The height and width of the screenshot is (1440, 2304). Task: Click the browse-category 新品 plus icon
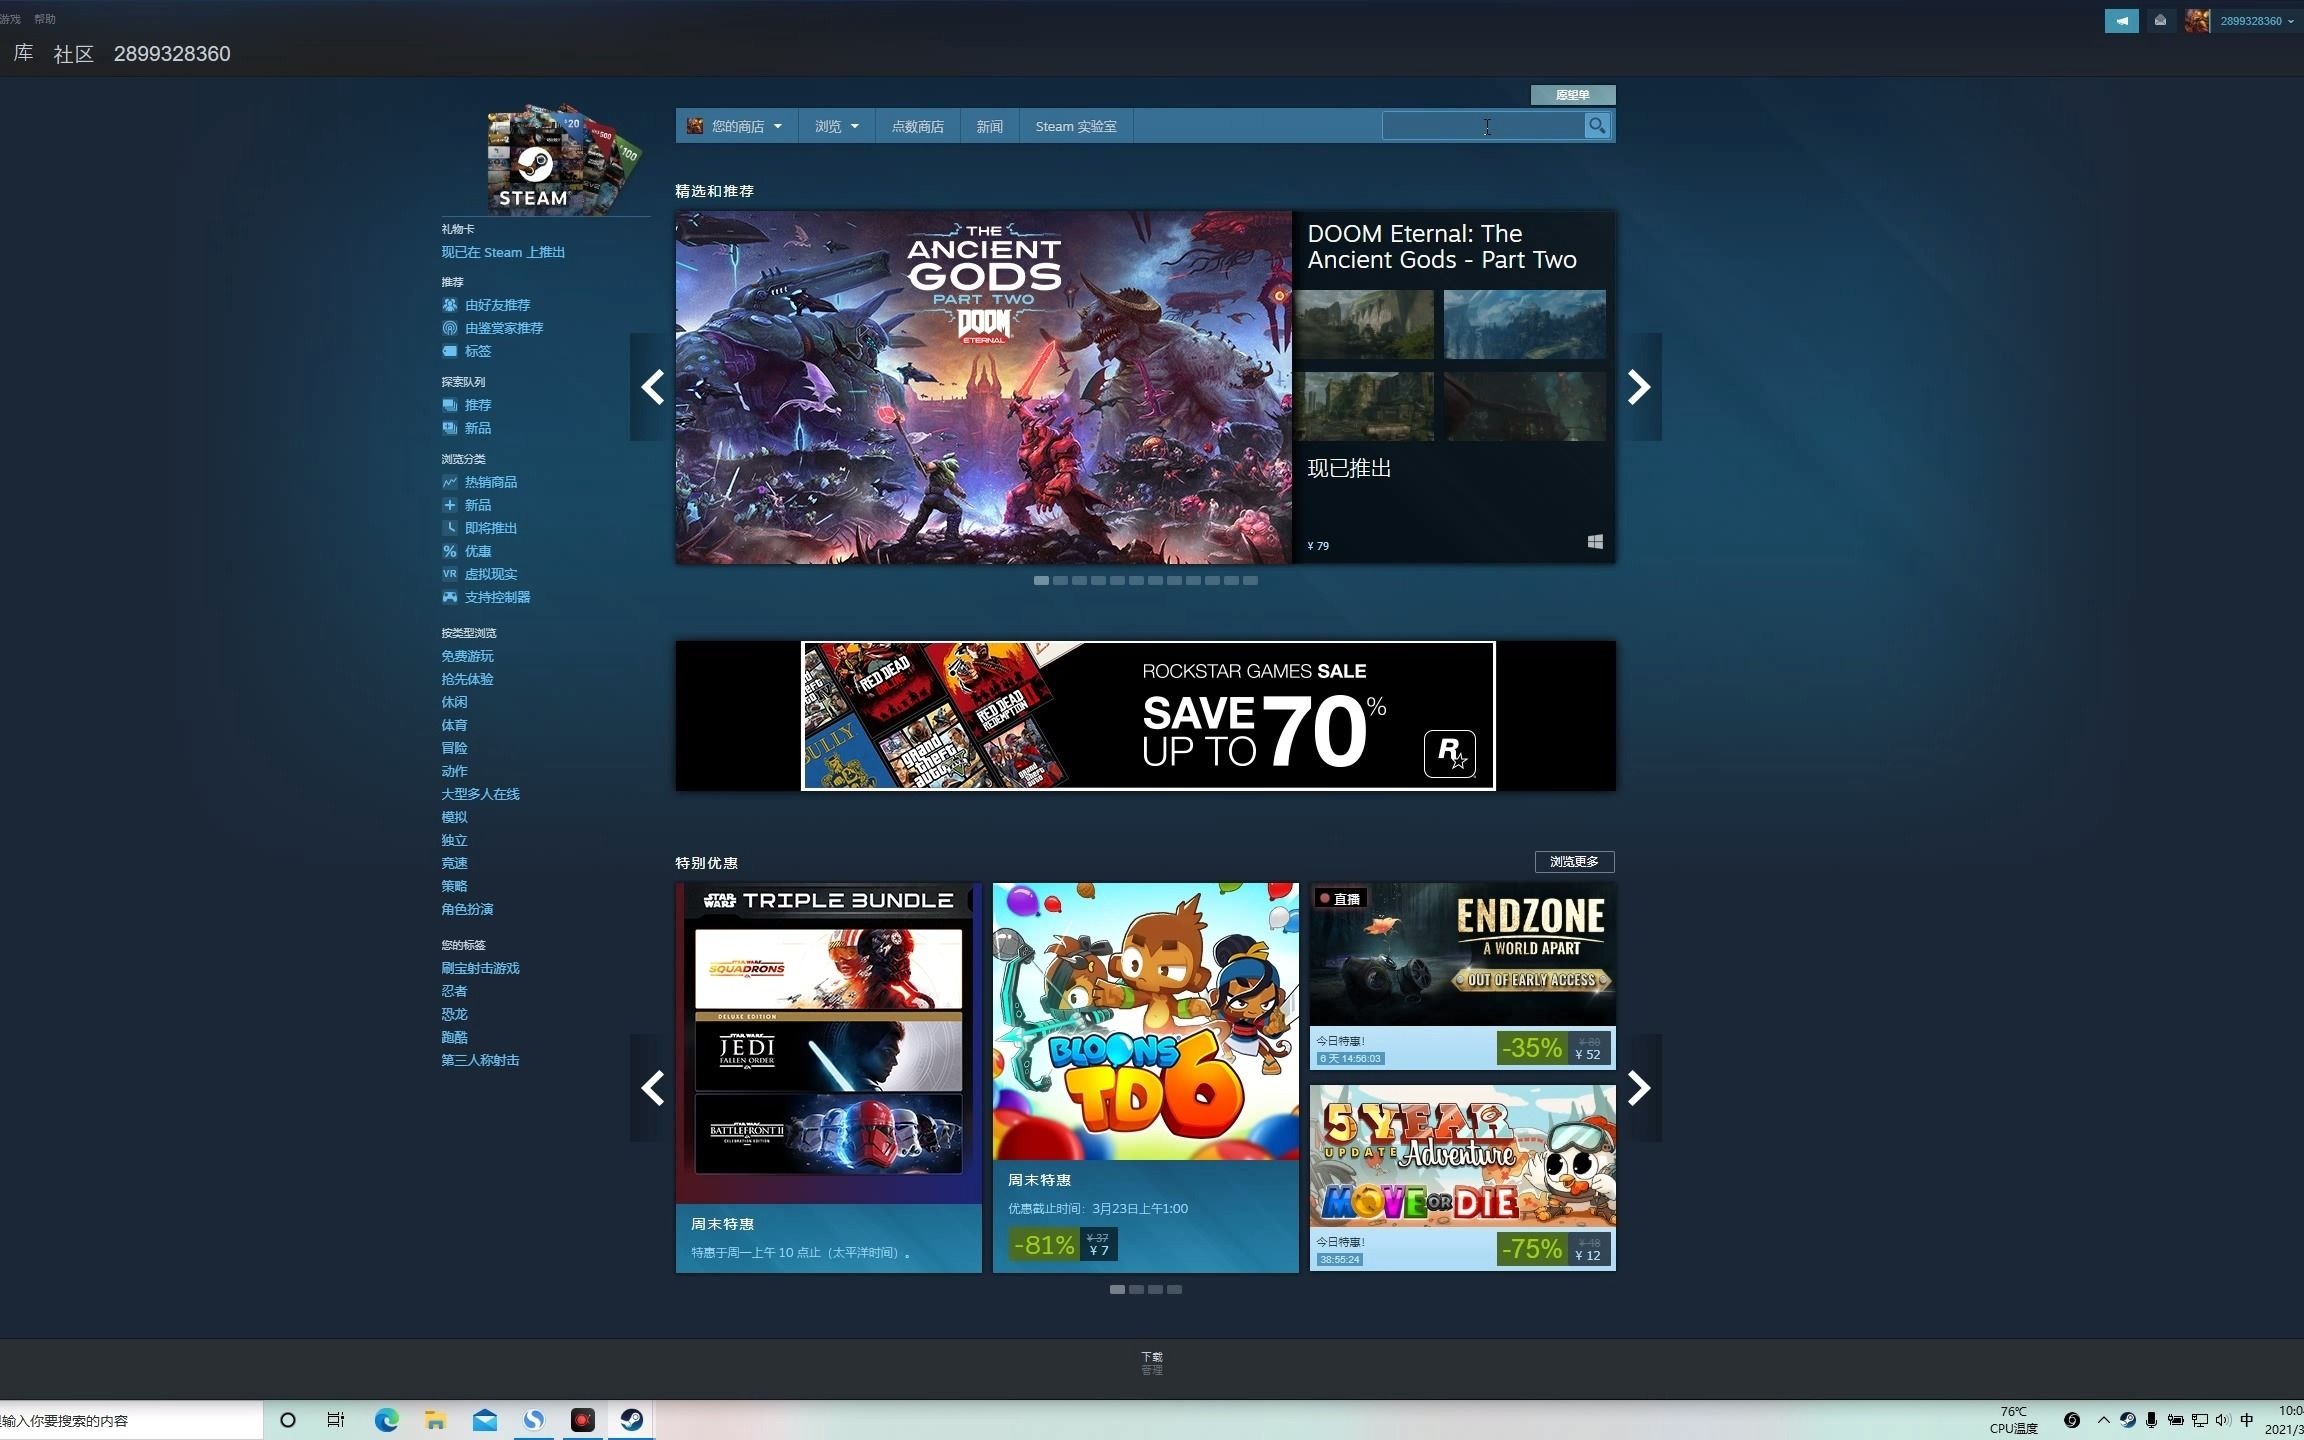(x=450, y=505)
